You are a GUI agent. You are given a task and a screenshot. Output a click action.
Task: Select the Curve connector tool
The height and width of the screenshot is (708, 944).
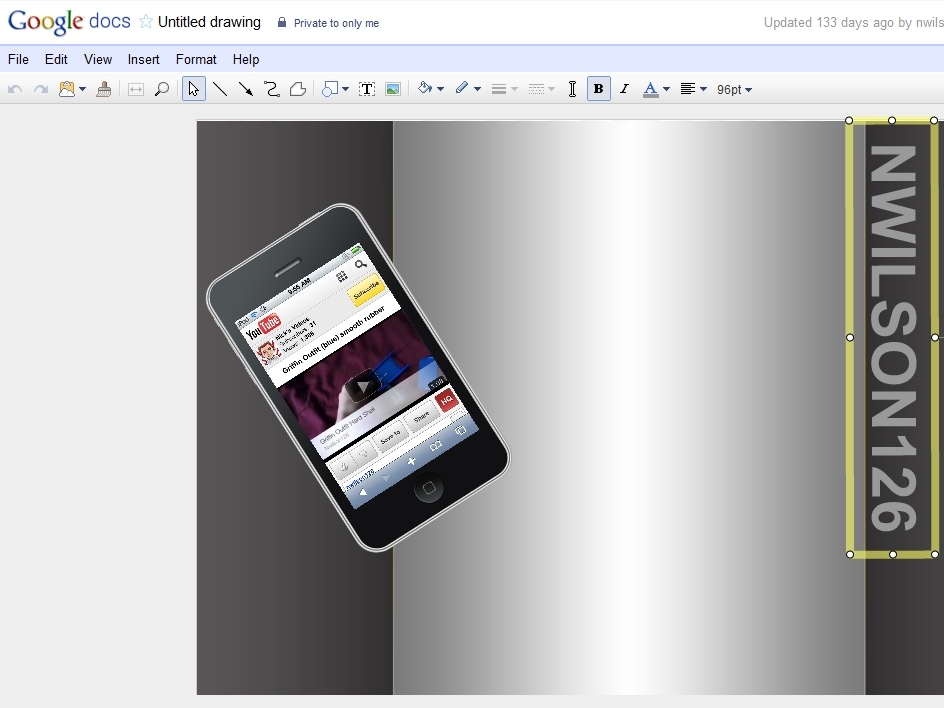tap(272, 89)
